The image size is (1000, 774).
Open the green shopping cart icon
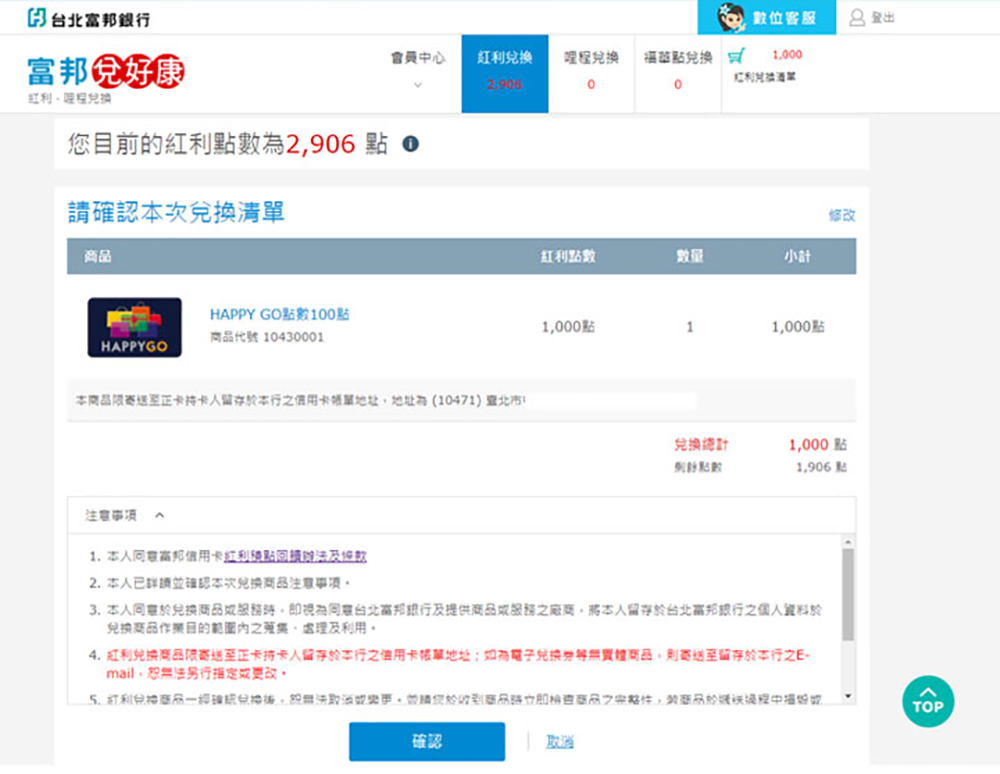pyautogui.click(x=737, y=56)
